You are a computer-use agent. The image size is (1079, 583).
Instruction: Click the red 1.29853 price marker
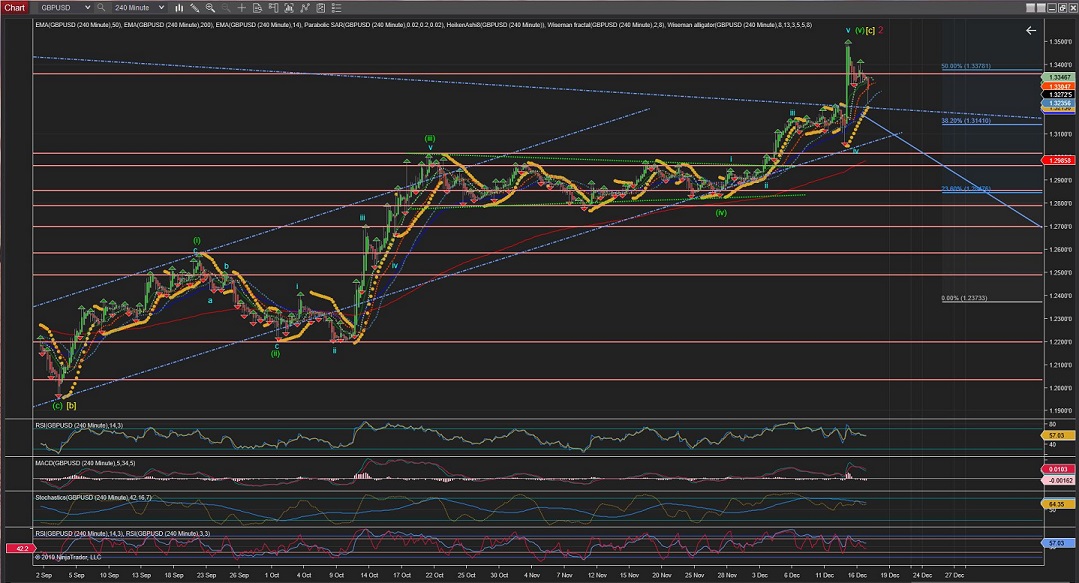1057,161
